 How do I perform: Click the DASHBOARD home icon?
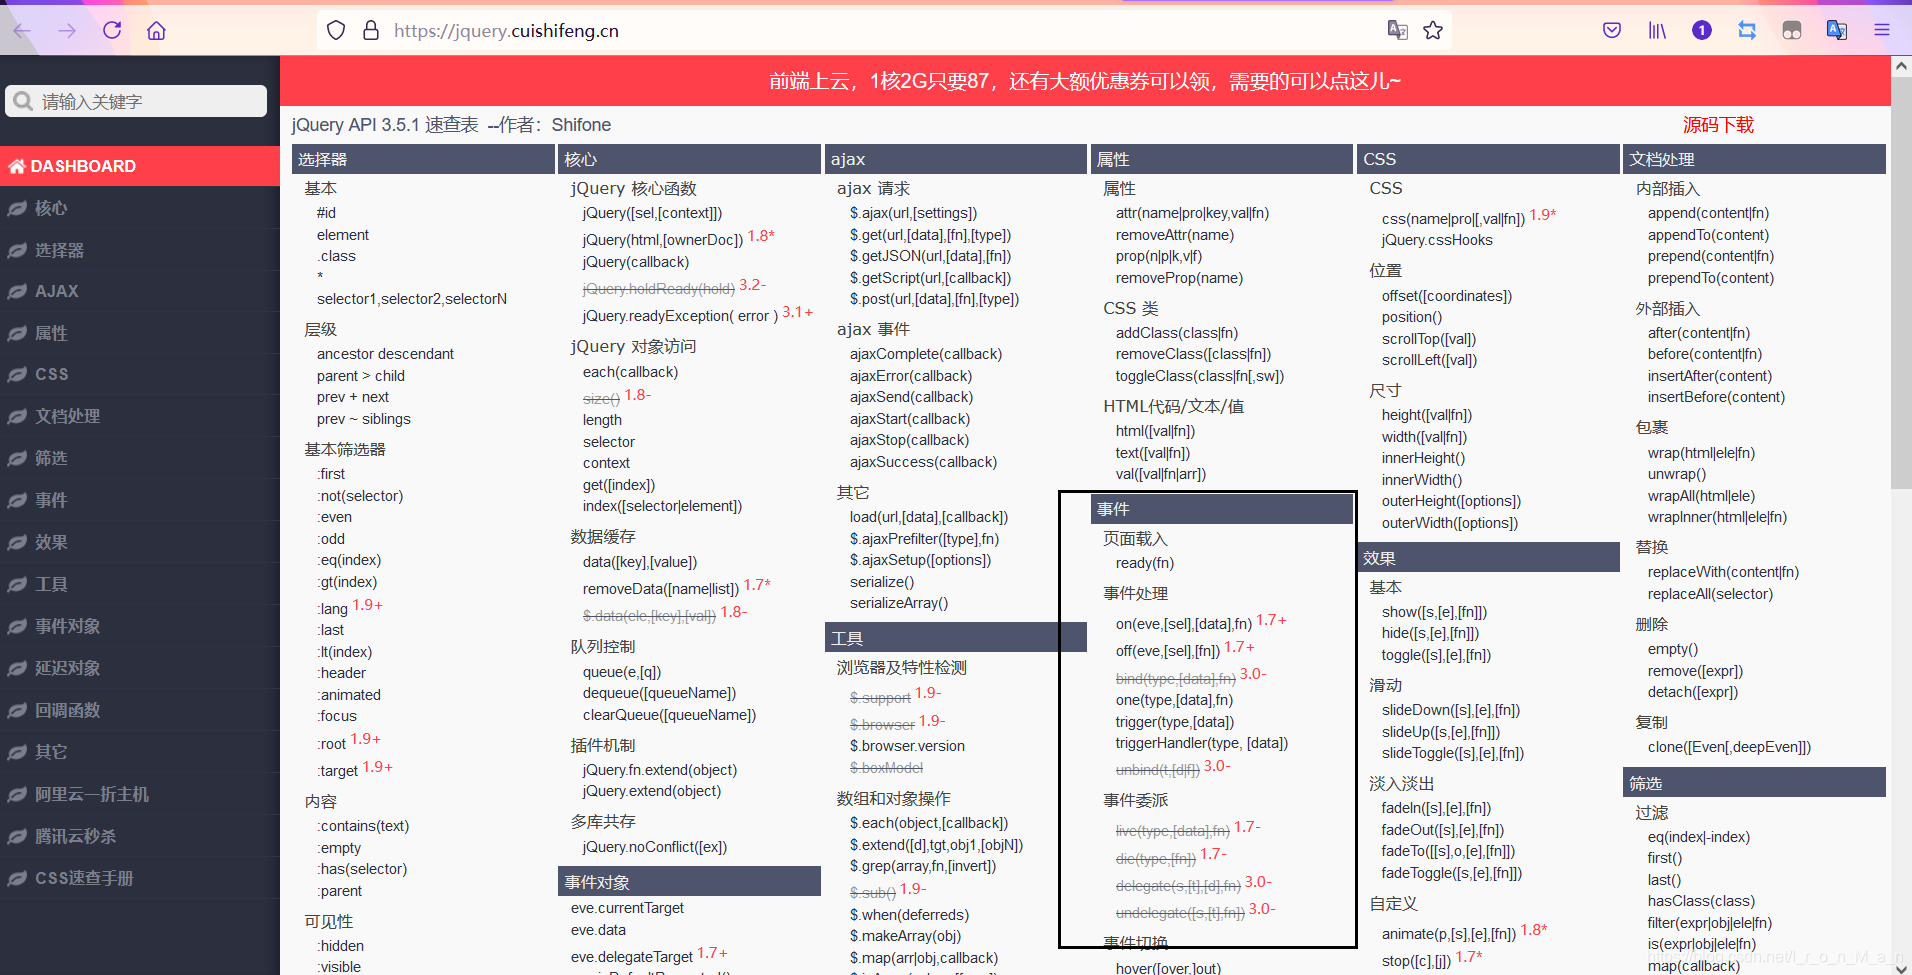click(x=17, y=166)
